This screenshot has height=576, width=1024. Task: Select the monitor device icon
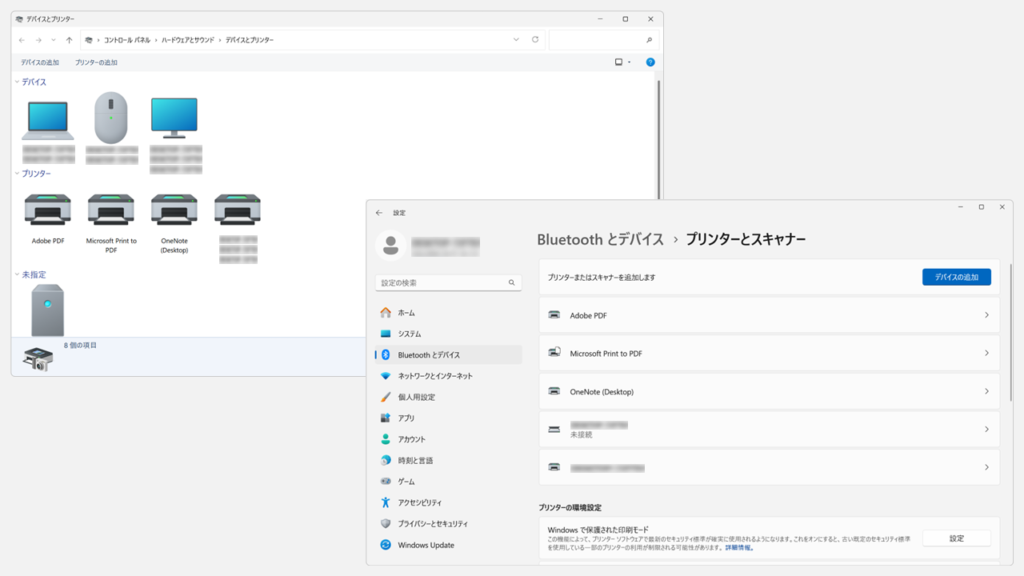[174, 118]
